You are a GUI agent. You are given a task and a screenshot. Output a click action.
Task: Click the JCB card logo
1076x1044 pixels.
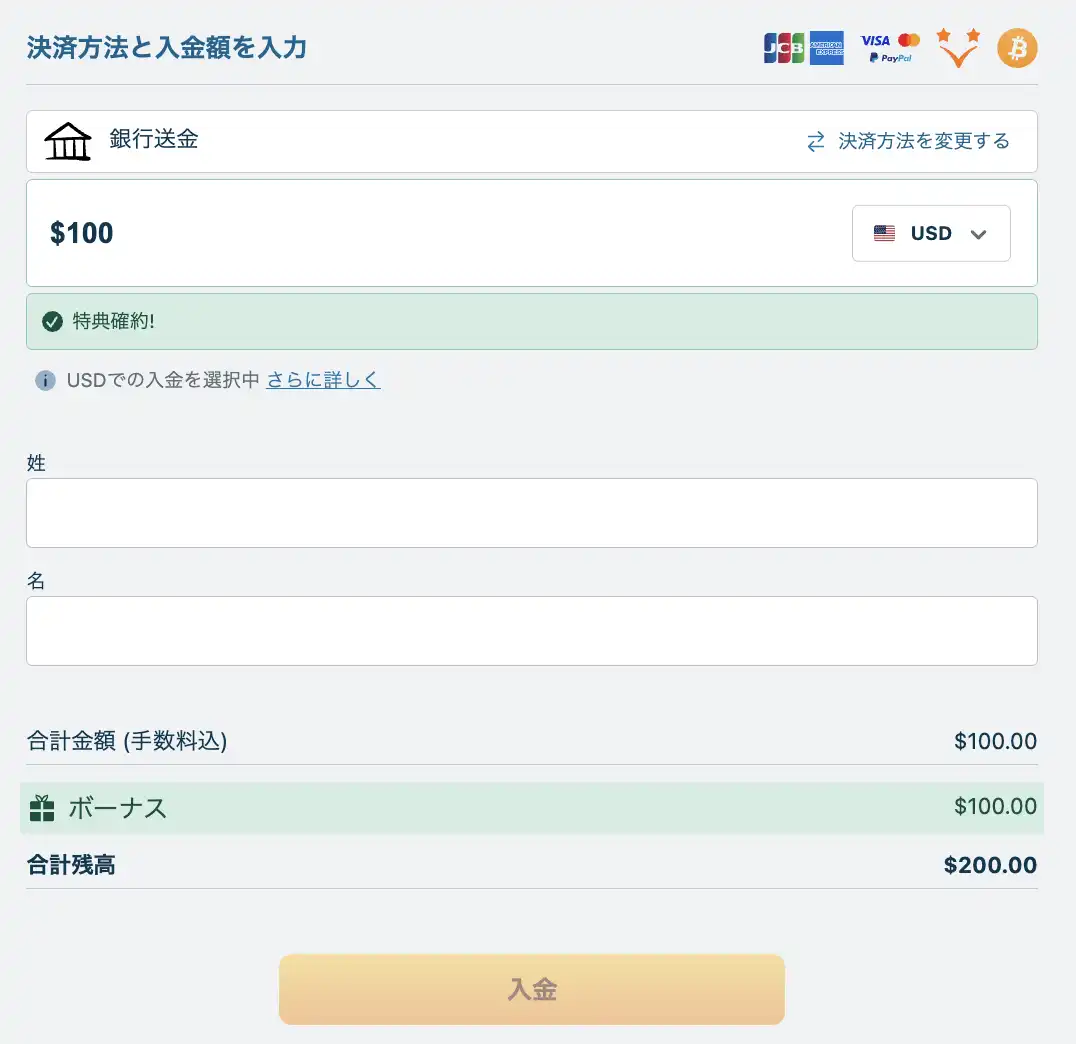coord(783,48)
